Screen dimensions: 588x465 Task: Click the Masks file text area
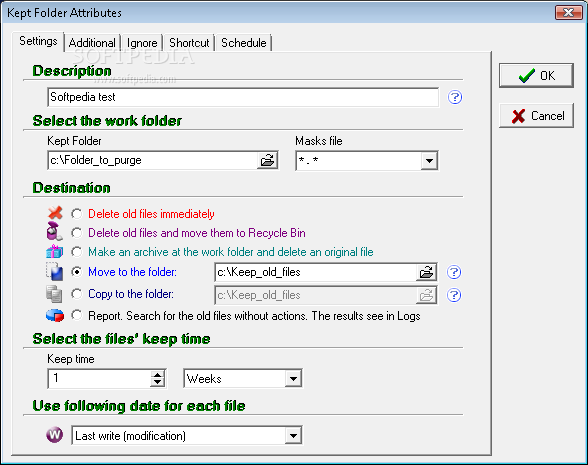click(358, 161)
